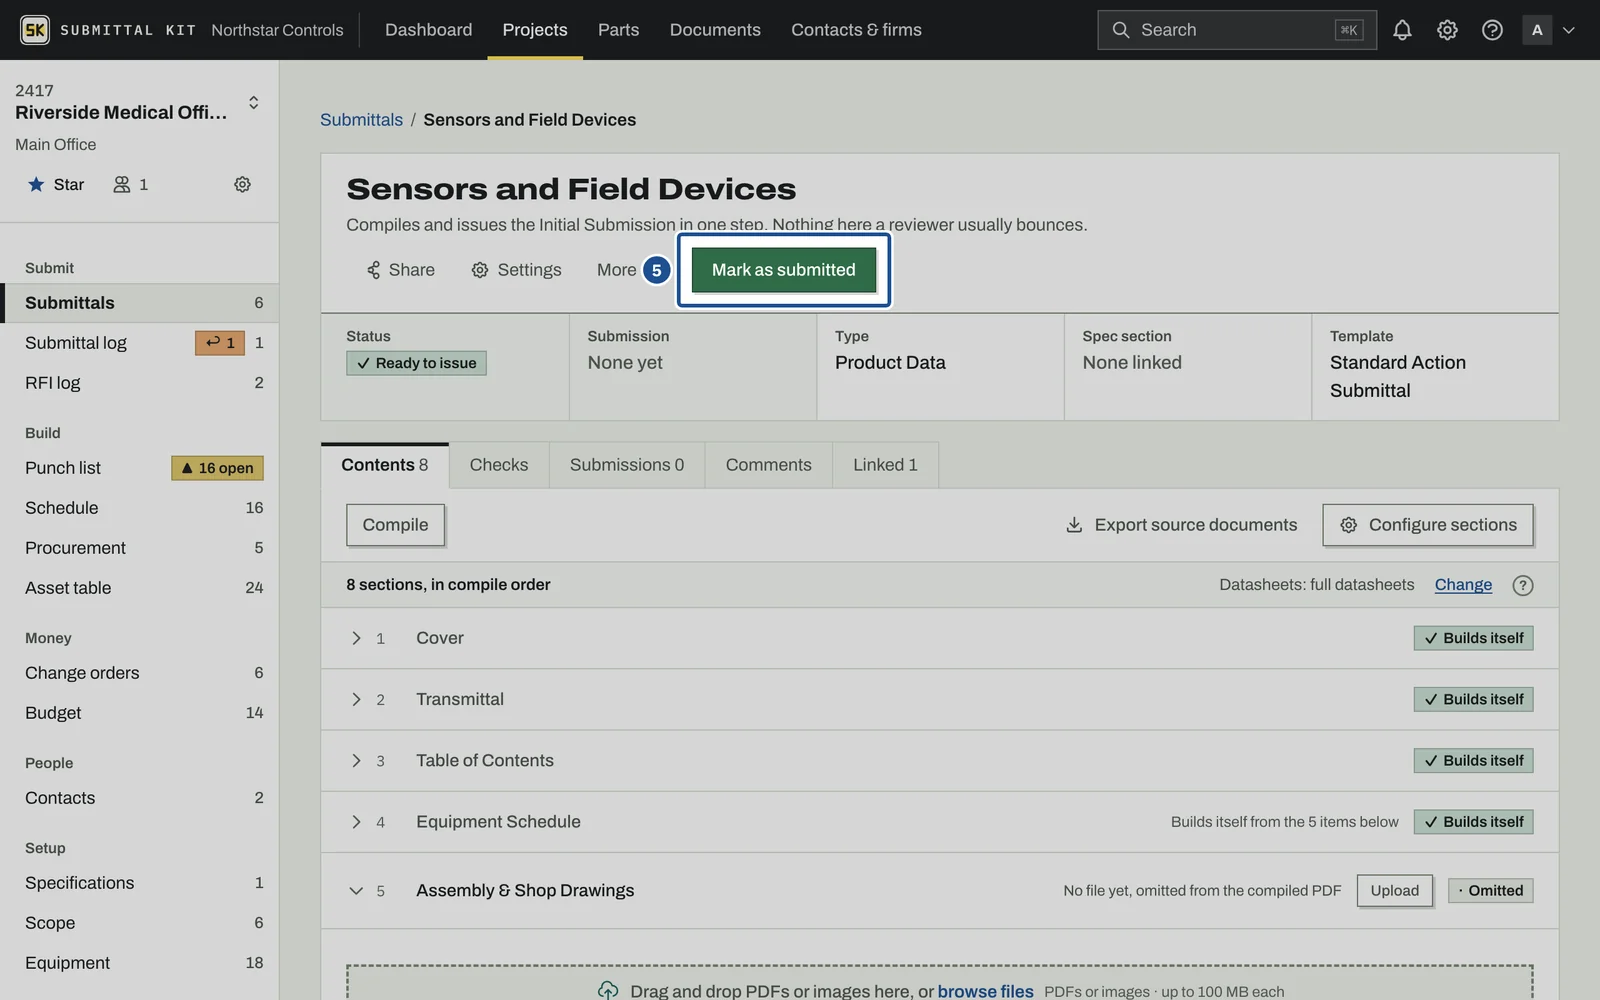Open Contacts & firms navigation item
The image size is (1600, 1000).
click(856, 30)
